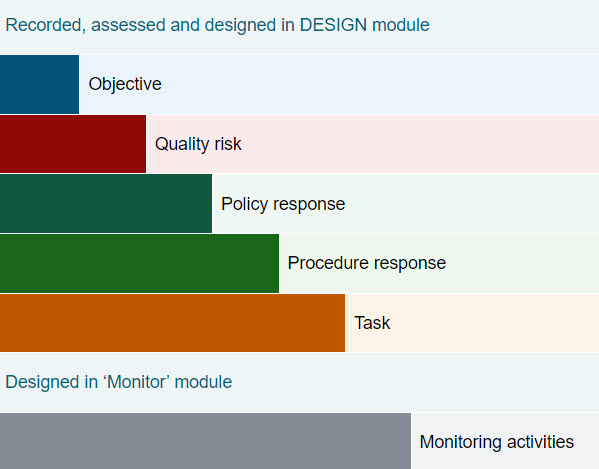
Task: Select the Policy response label
Action: 283,204
